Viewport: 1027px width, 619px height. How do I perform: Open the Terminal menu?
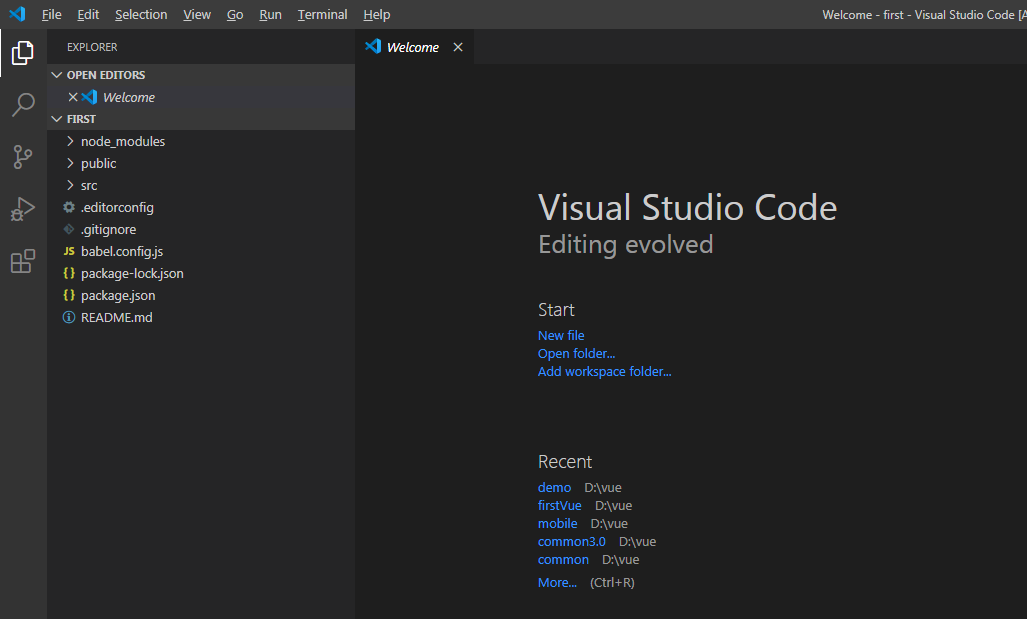(x=322, y=15)
